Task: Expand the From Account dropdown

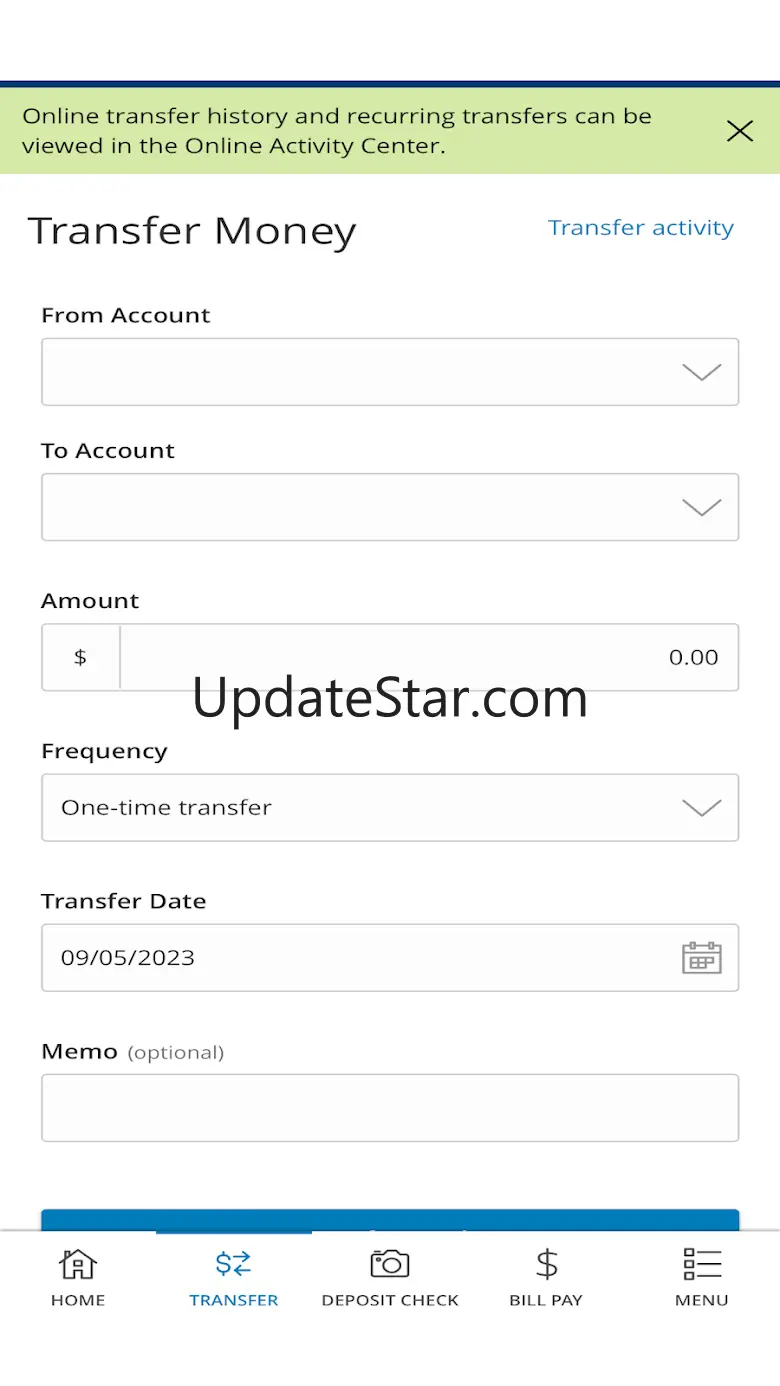Action: 390,372
